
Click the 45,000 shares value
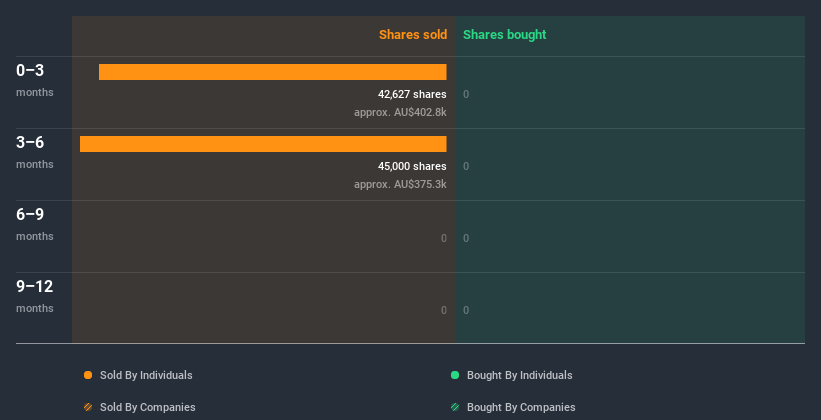(412, 166)
